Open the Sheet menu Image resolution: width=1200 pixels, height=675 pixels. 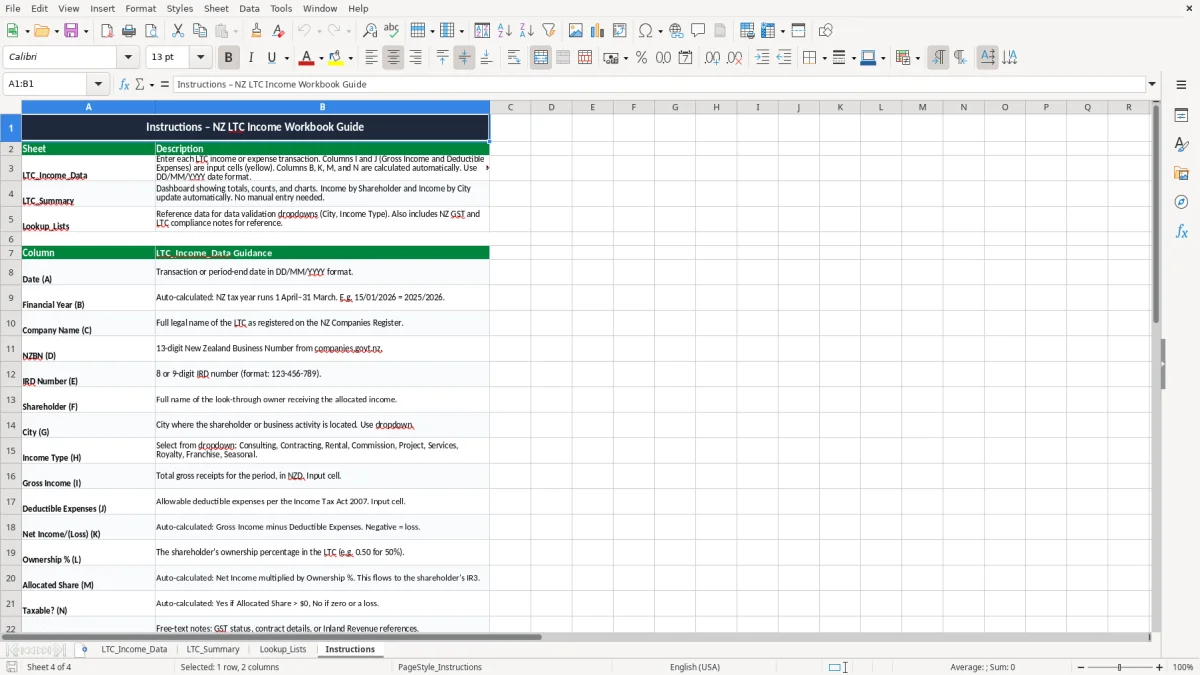pyautogui.click(x=216, y=8)
